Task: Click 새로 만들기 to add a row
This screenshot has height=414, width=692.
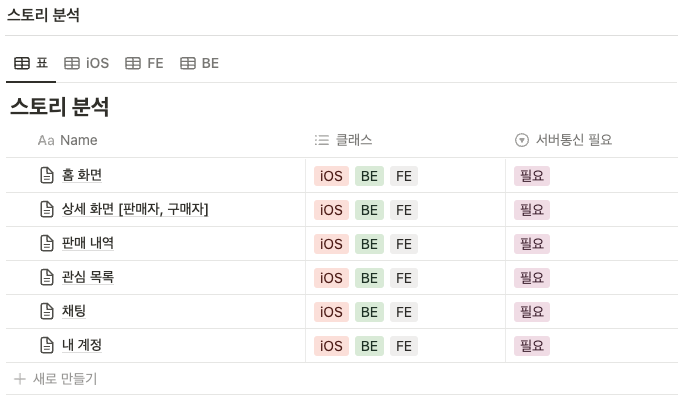Action: pos(65,379)
